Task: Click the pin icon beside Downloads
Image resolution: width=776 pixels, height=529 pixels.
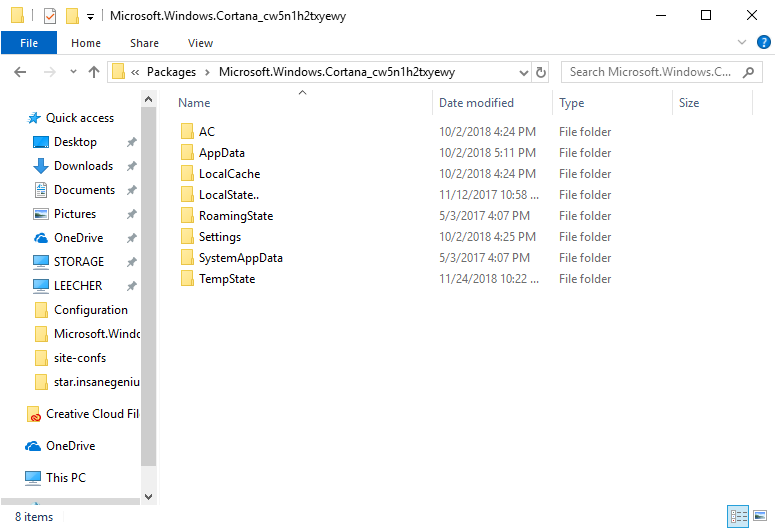Action: (x=131, y=166)
